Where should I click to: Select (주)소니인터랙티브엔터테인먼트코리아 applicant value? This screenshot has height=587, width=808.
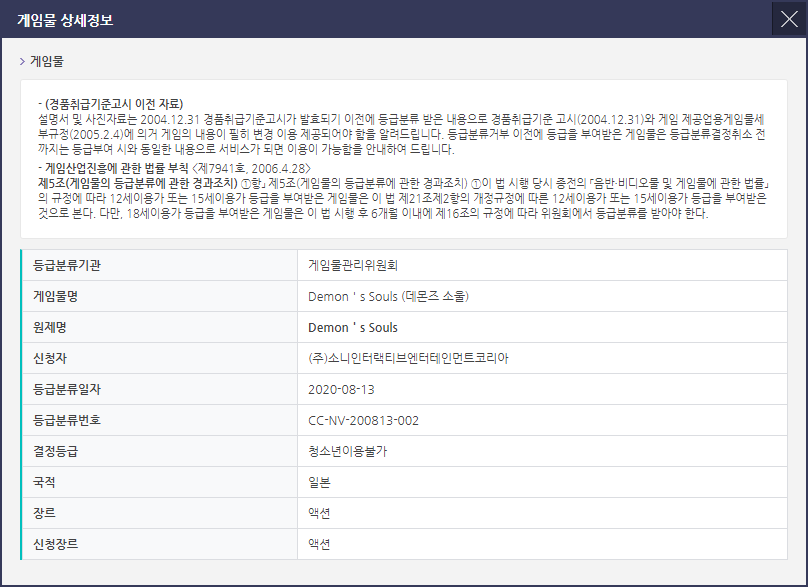pyautogui.click(x=408, y=358)
